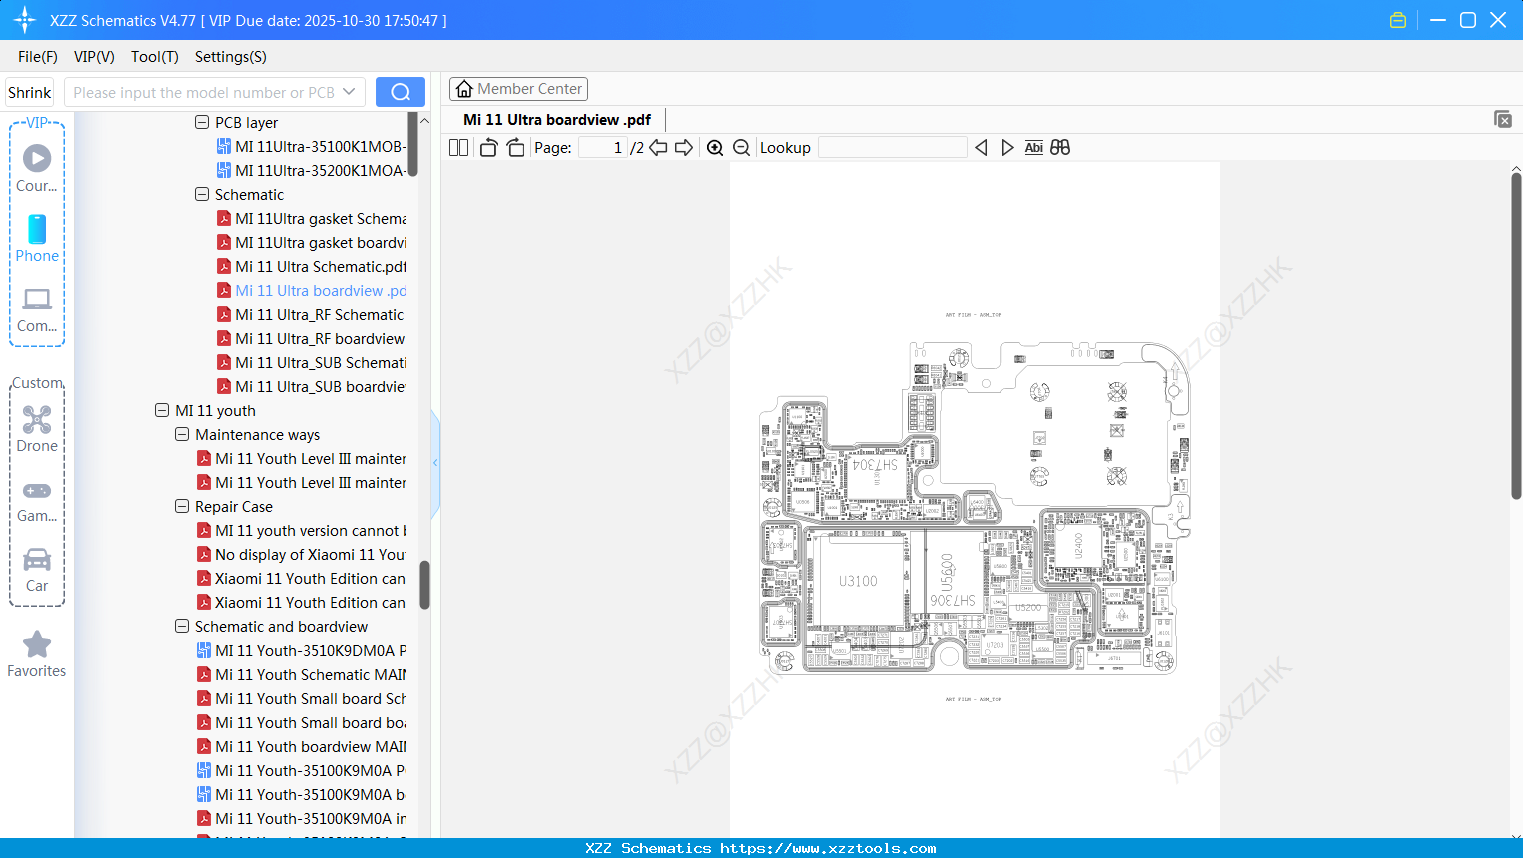The width and height of the screenshot is (1523, 858).
Task: Collapse the MI 11 youth tree node
Action: pyautogui.click(x=162, y=410)
